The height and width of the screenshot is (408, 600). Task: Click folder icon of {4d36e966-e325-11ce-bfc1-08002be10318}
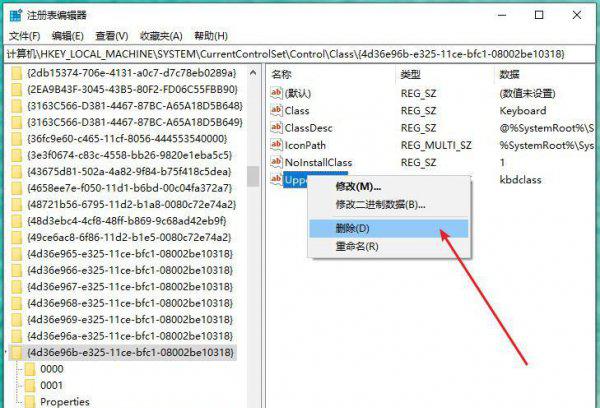(16, 270)
